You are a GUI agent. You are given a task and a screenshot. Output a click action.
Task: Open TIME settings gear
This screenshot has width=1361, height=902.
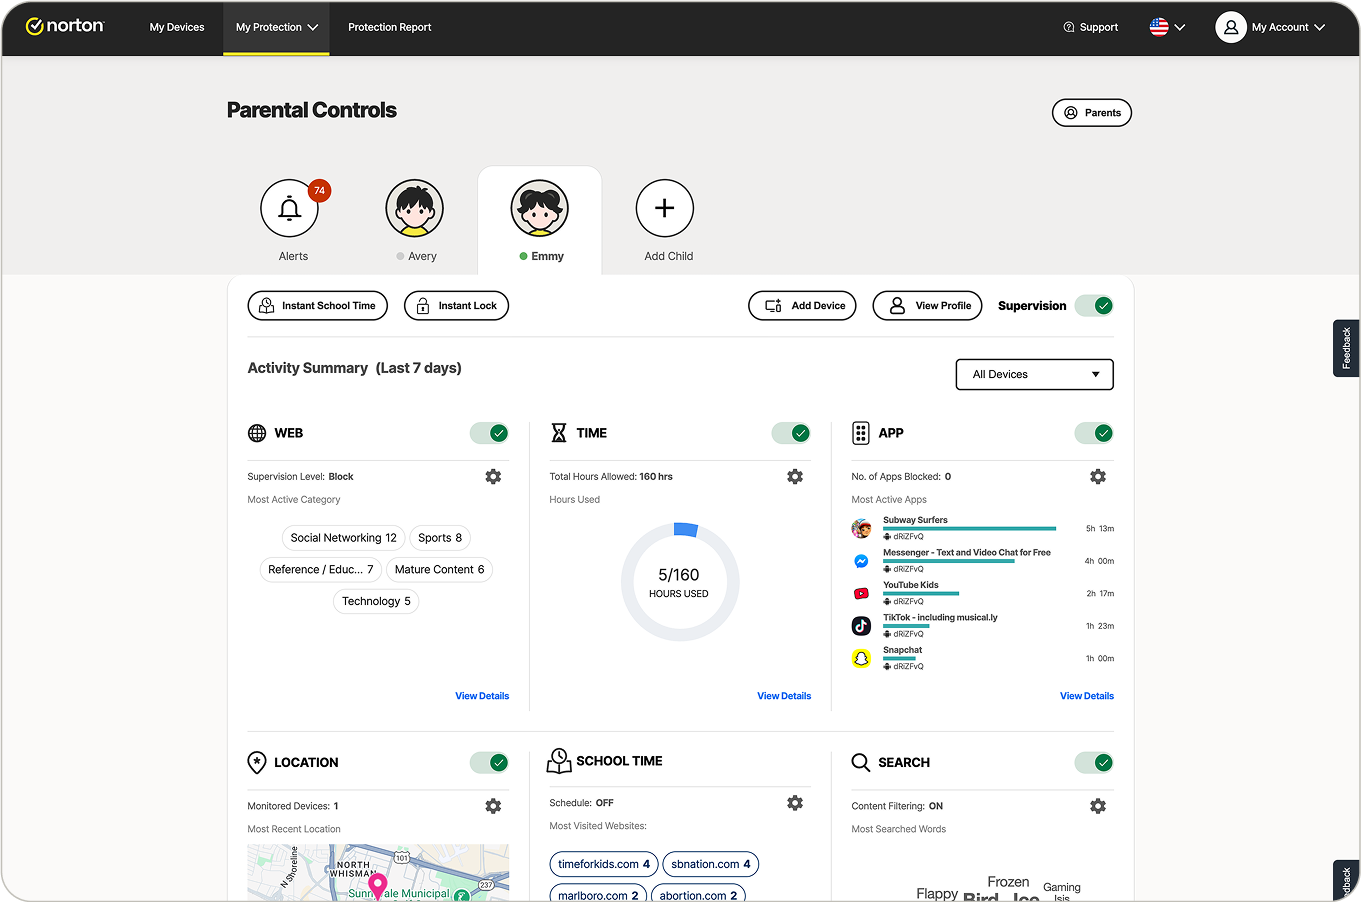point(795,477)
